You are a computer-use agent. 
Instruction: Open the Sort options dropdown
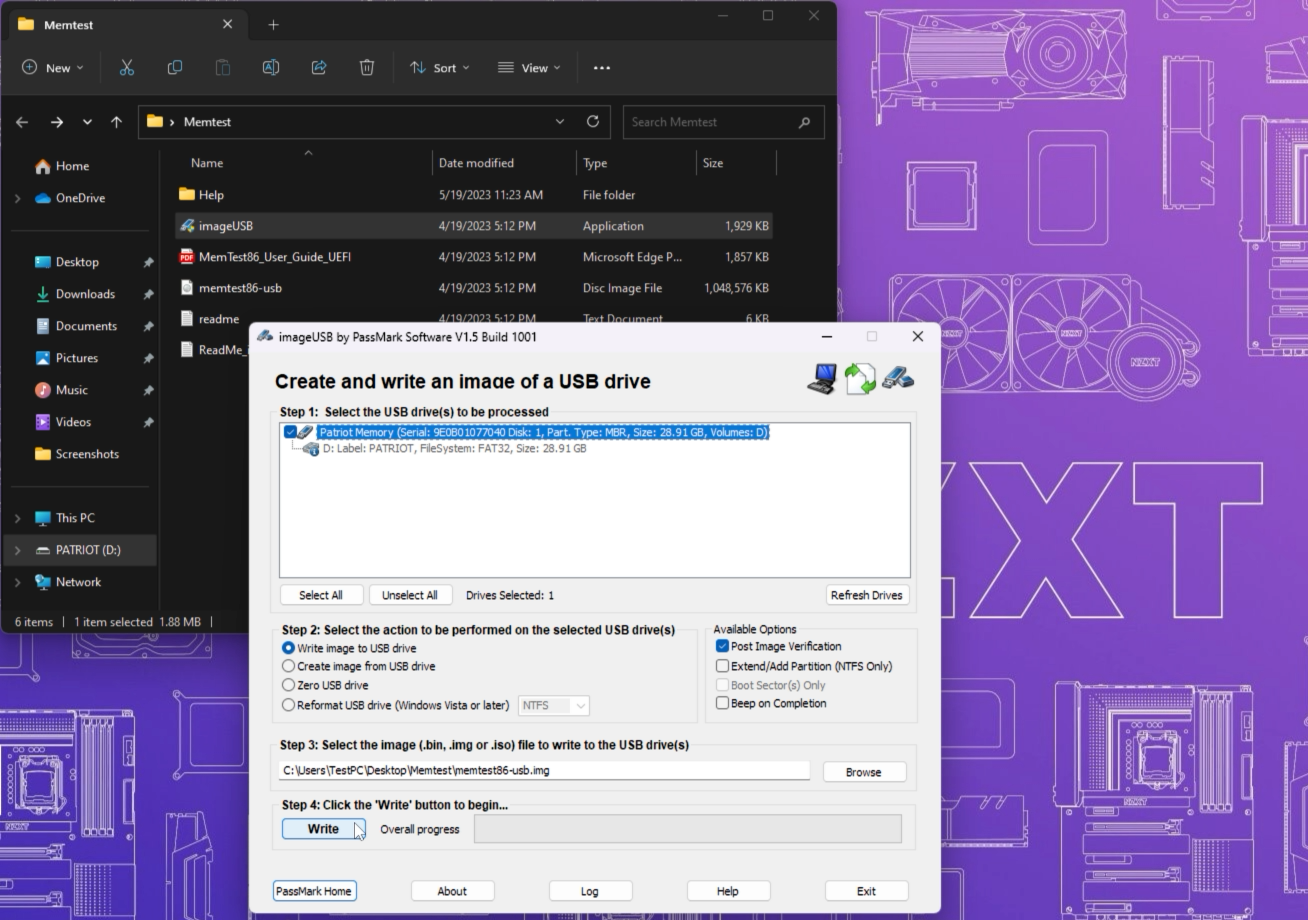pyautogui.click(x=440, y=67)
